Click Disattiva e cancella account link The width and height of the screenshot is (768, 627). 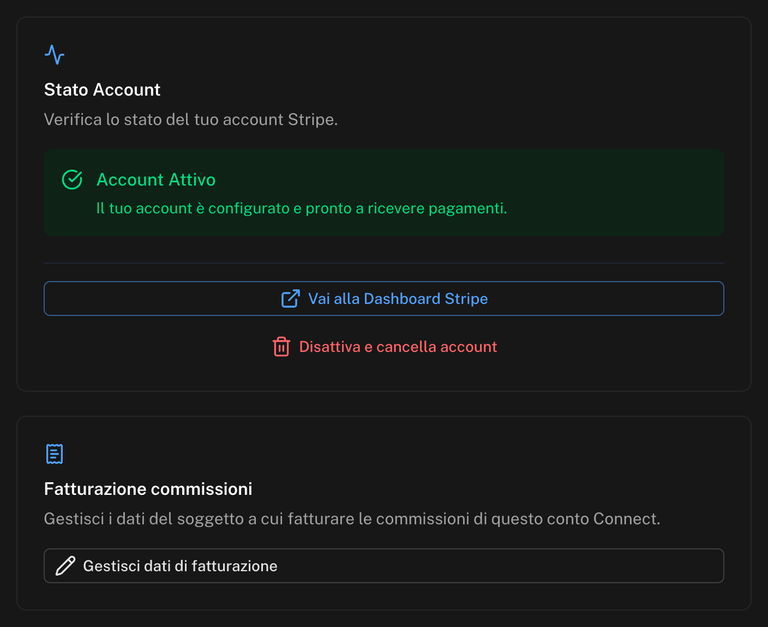click(384, 347)
